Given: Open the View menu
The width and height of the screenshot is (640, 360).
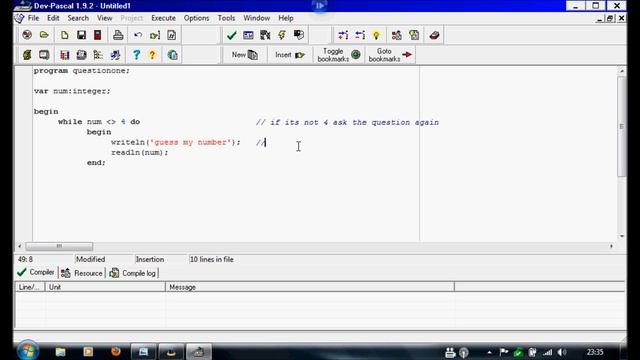Looking at the screenshot, I should 104,18.
